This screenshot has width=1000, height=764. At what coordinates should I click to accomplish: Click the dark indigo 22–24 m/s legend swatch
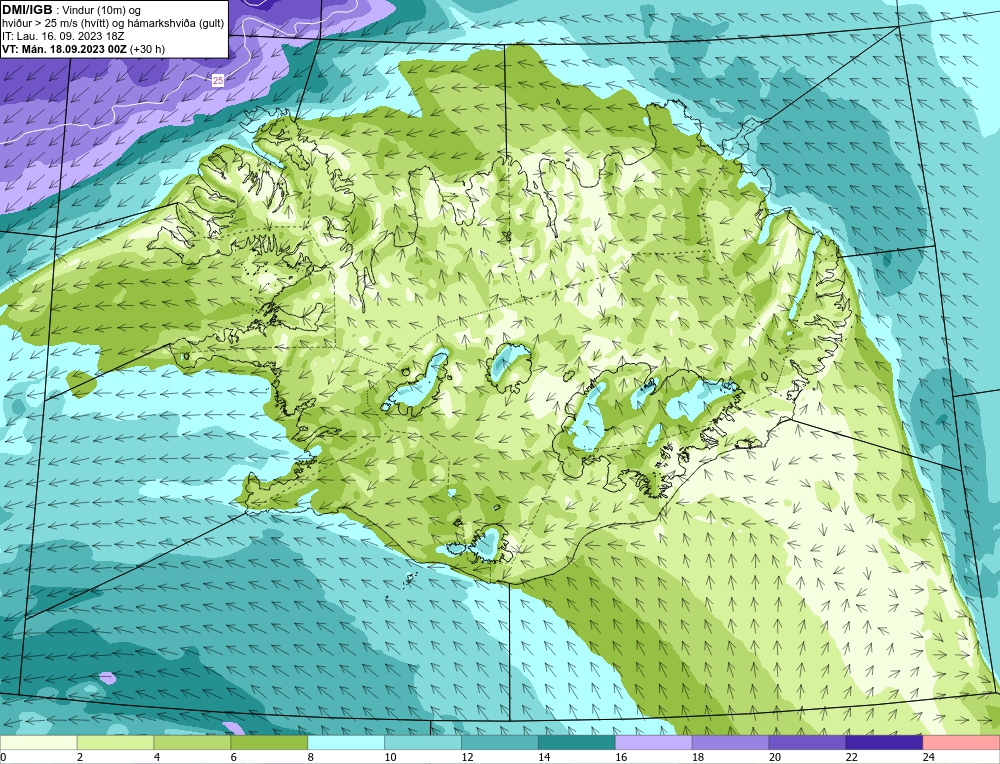(x=884, y=742)
